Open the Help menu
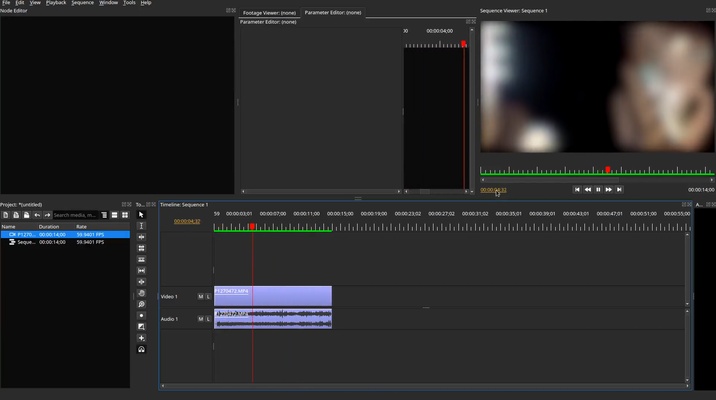This screenshot has width=716, height=400. [x=146, y=3]
